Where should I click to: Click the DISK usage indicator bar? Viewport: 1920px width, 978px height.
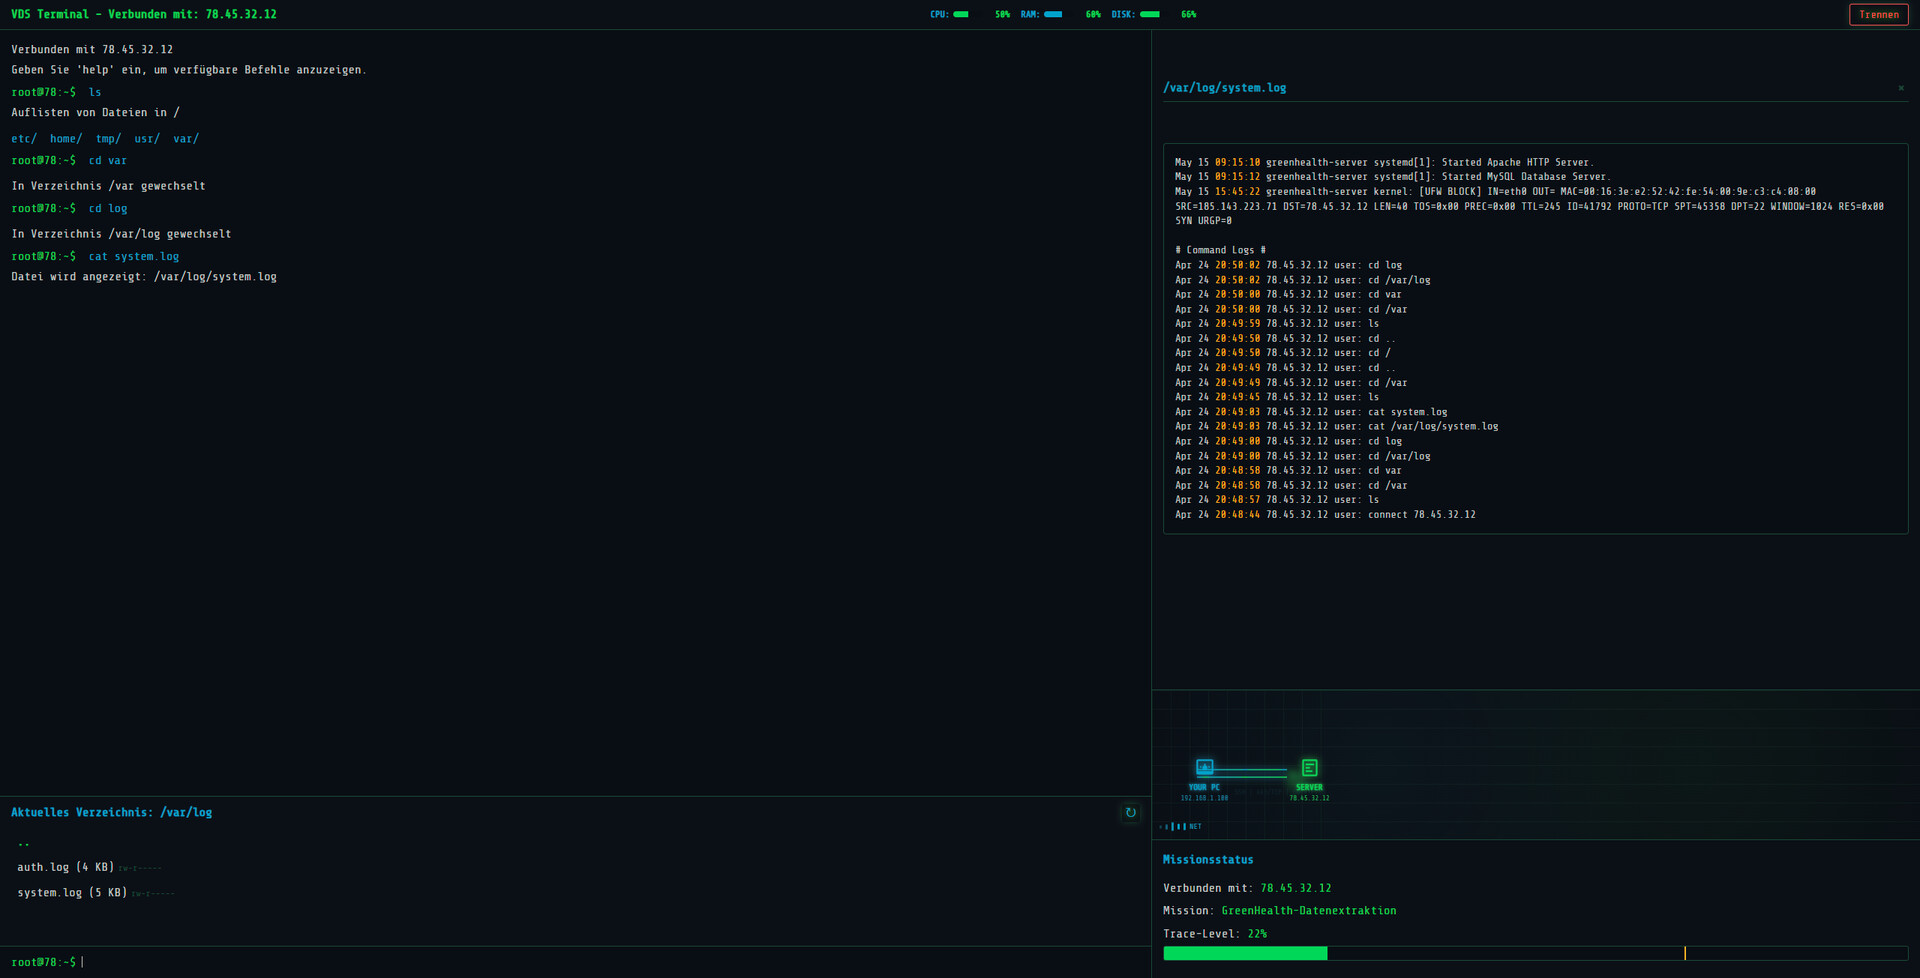pyautogui.click(x=1150, y=14)
